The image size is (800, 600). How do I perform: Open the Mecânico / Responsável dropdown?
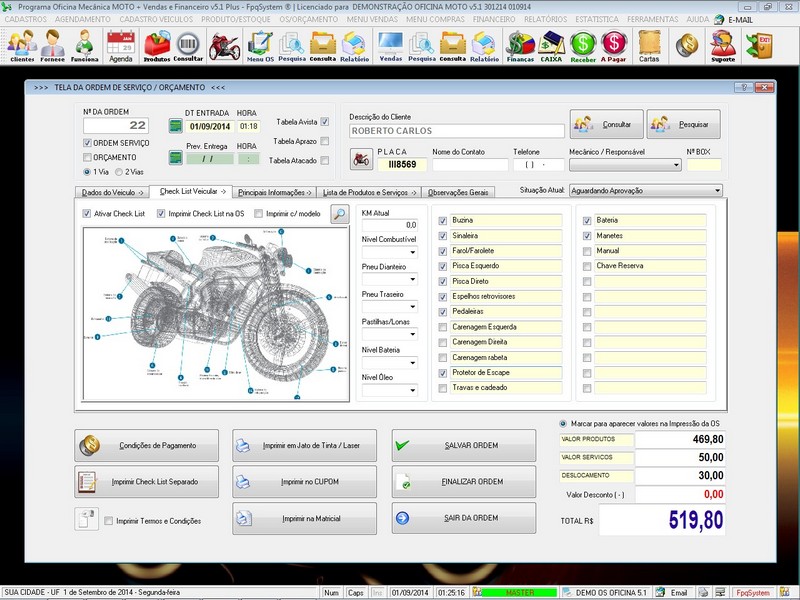[x=675, y=165]
